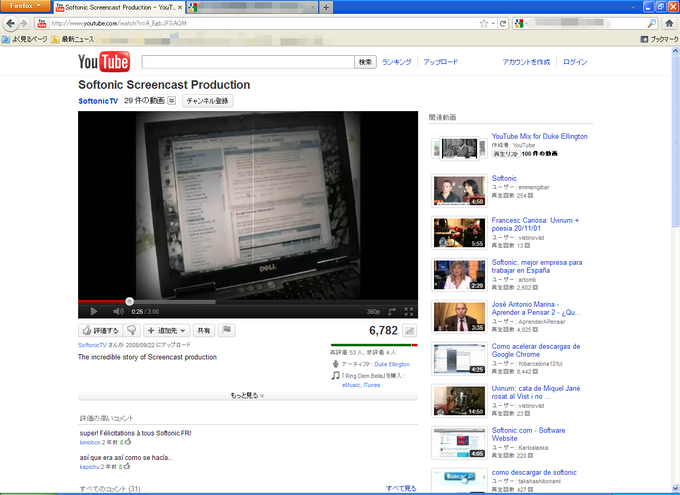Switch the video to fullscreen
Screen dimensions: 680x495
[409, 311]
